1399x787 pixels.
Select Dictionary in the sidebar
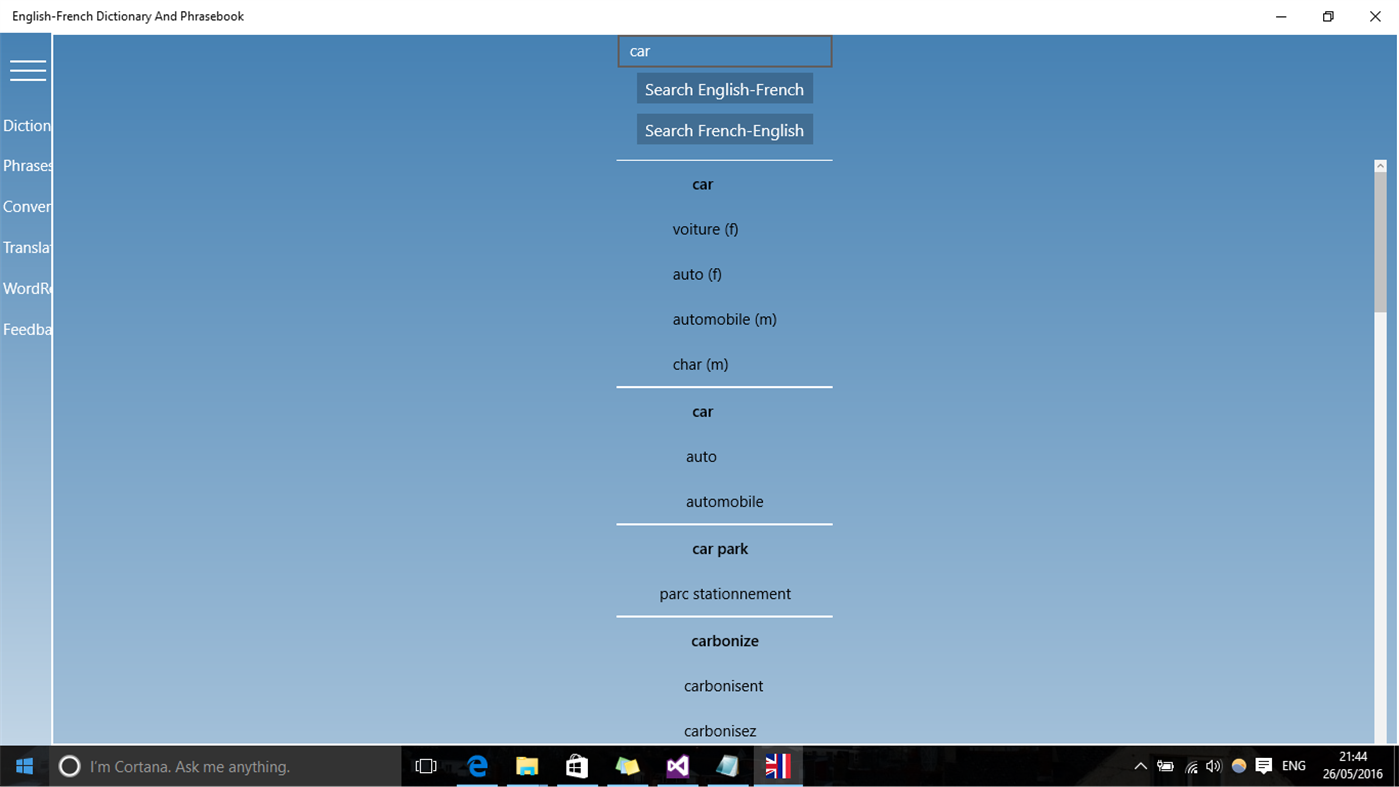click(24, 125)
